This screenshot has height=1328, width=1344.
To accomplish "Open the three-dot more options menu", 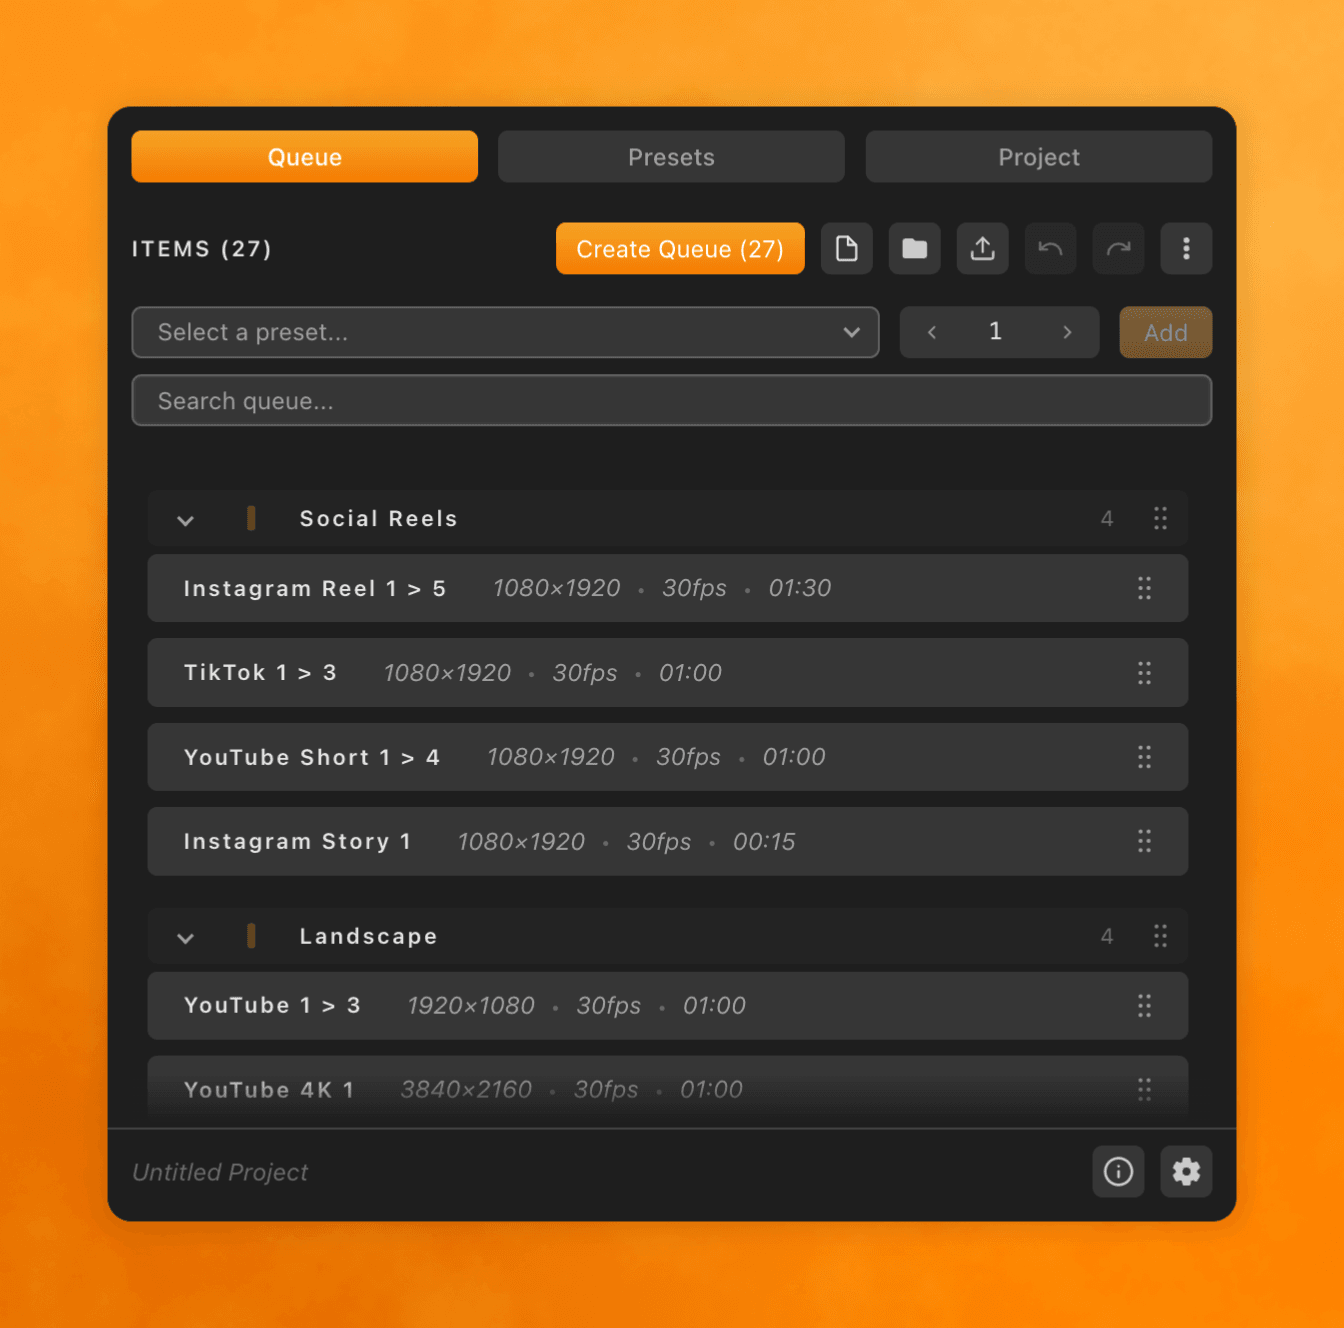I will pos(1187,248).
